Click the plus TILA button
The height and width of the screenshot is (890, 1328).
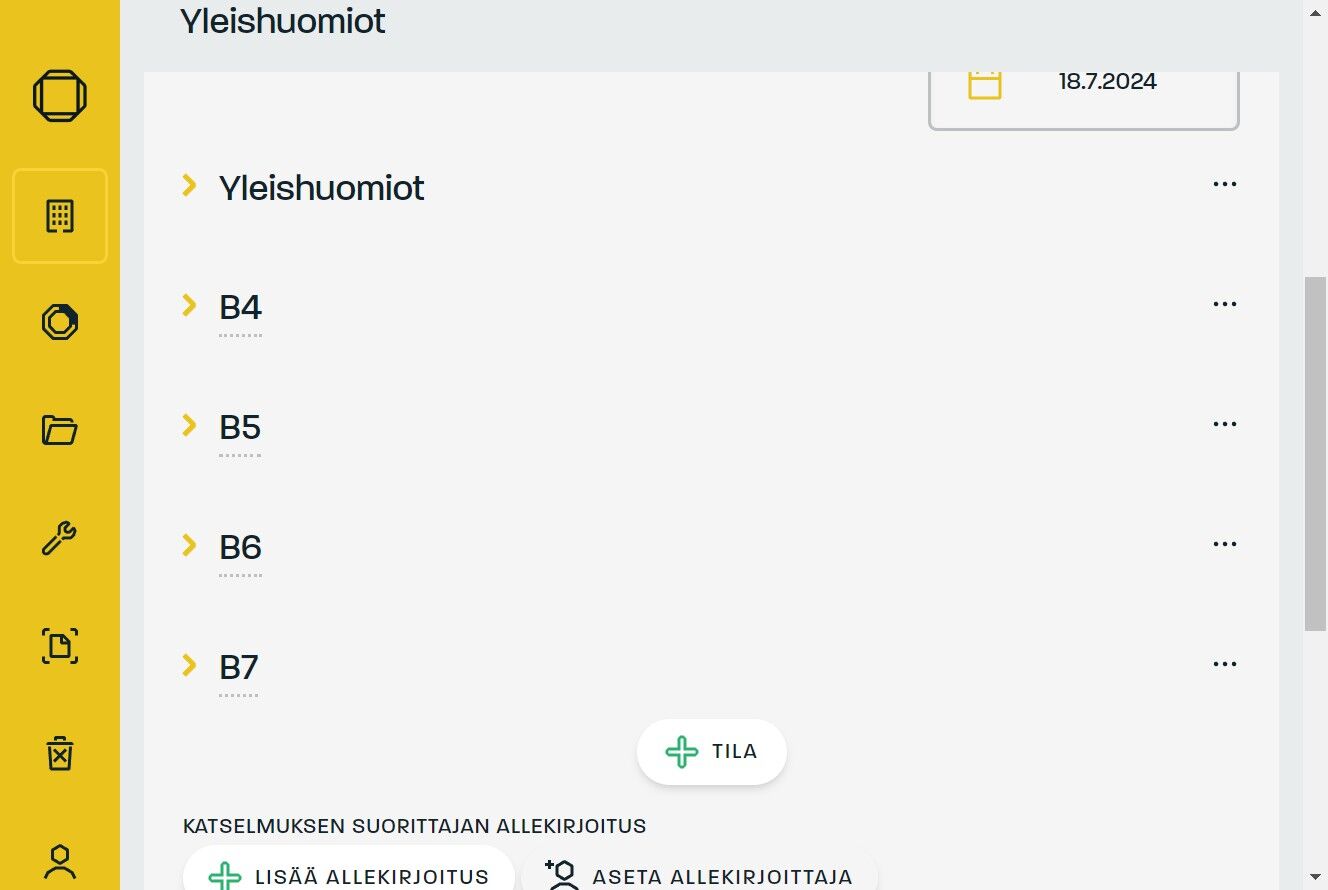click(x=712, y=752)
